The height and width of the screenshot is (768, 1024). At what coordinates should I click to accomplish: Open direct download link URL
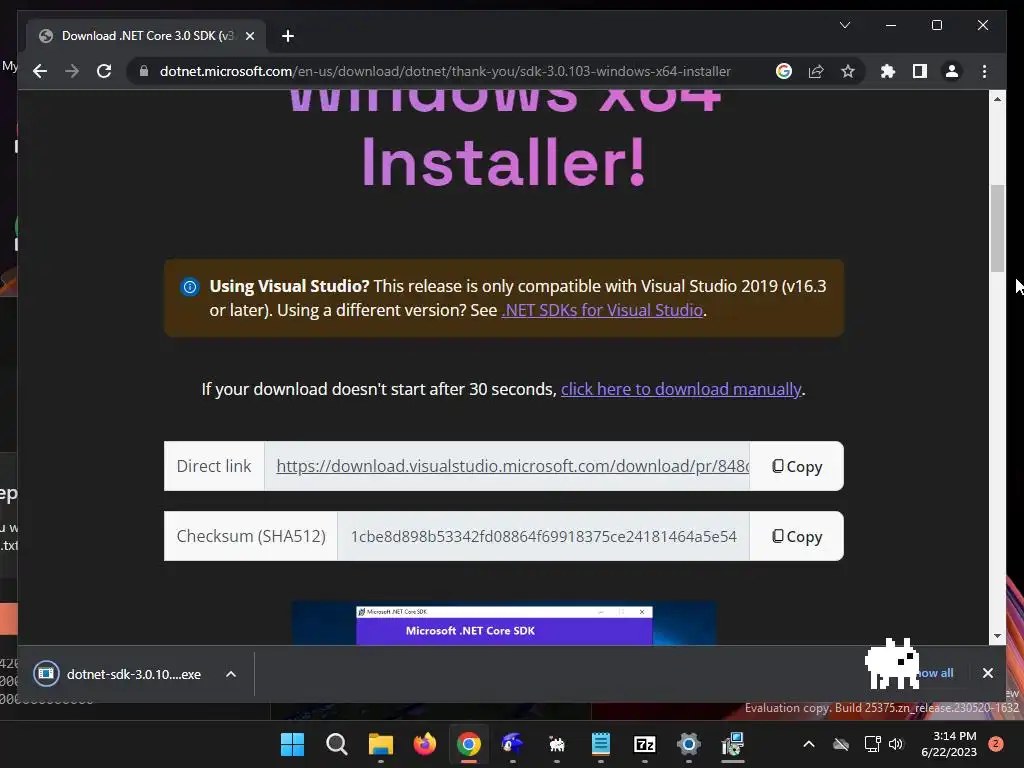(513, 466)
